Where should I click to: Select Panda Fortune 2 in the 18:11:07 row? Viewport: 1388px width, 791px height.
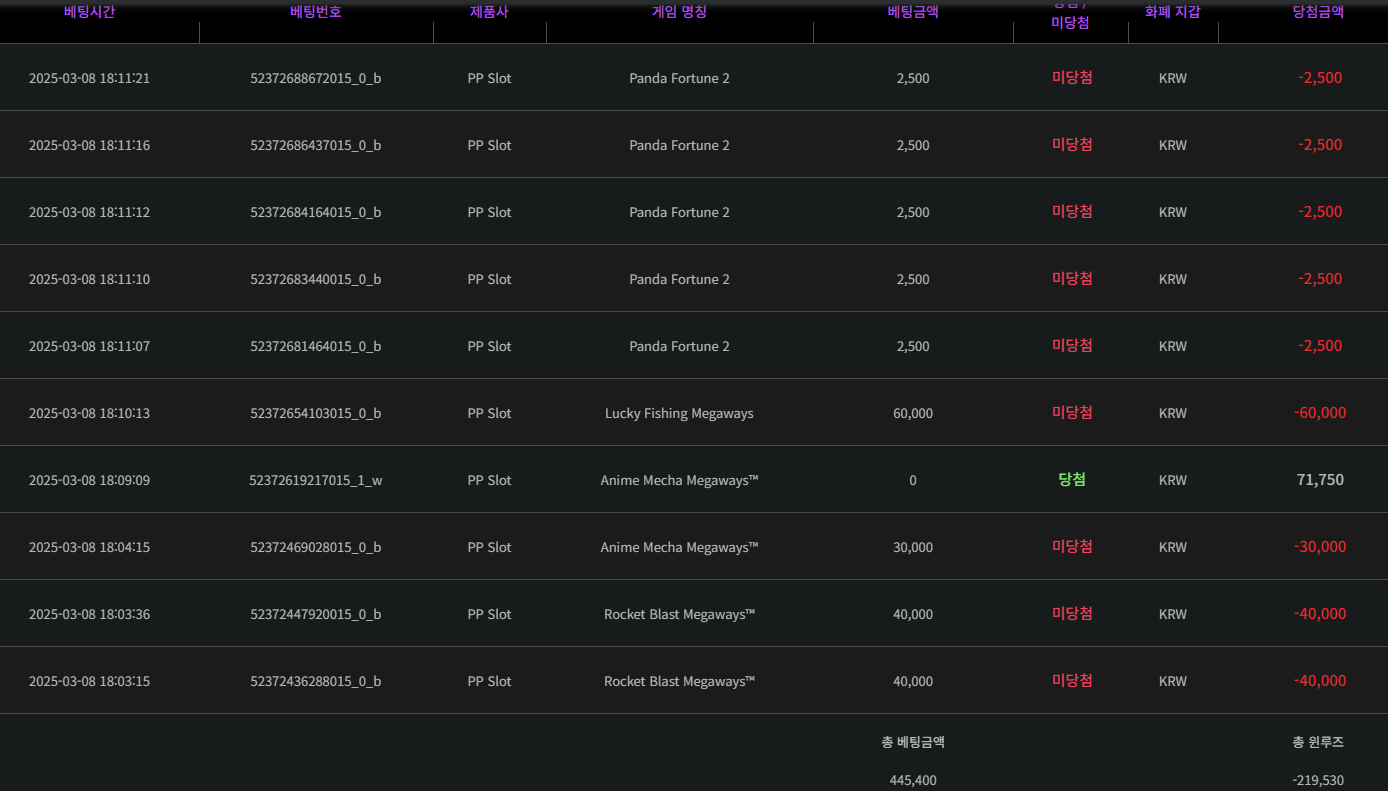(x=679, y=346)
